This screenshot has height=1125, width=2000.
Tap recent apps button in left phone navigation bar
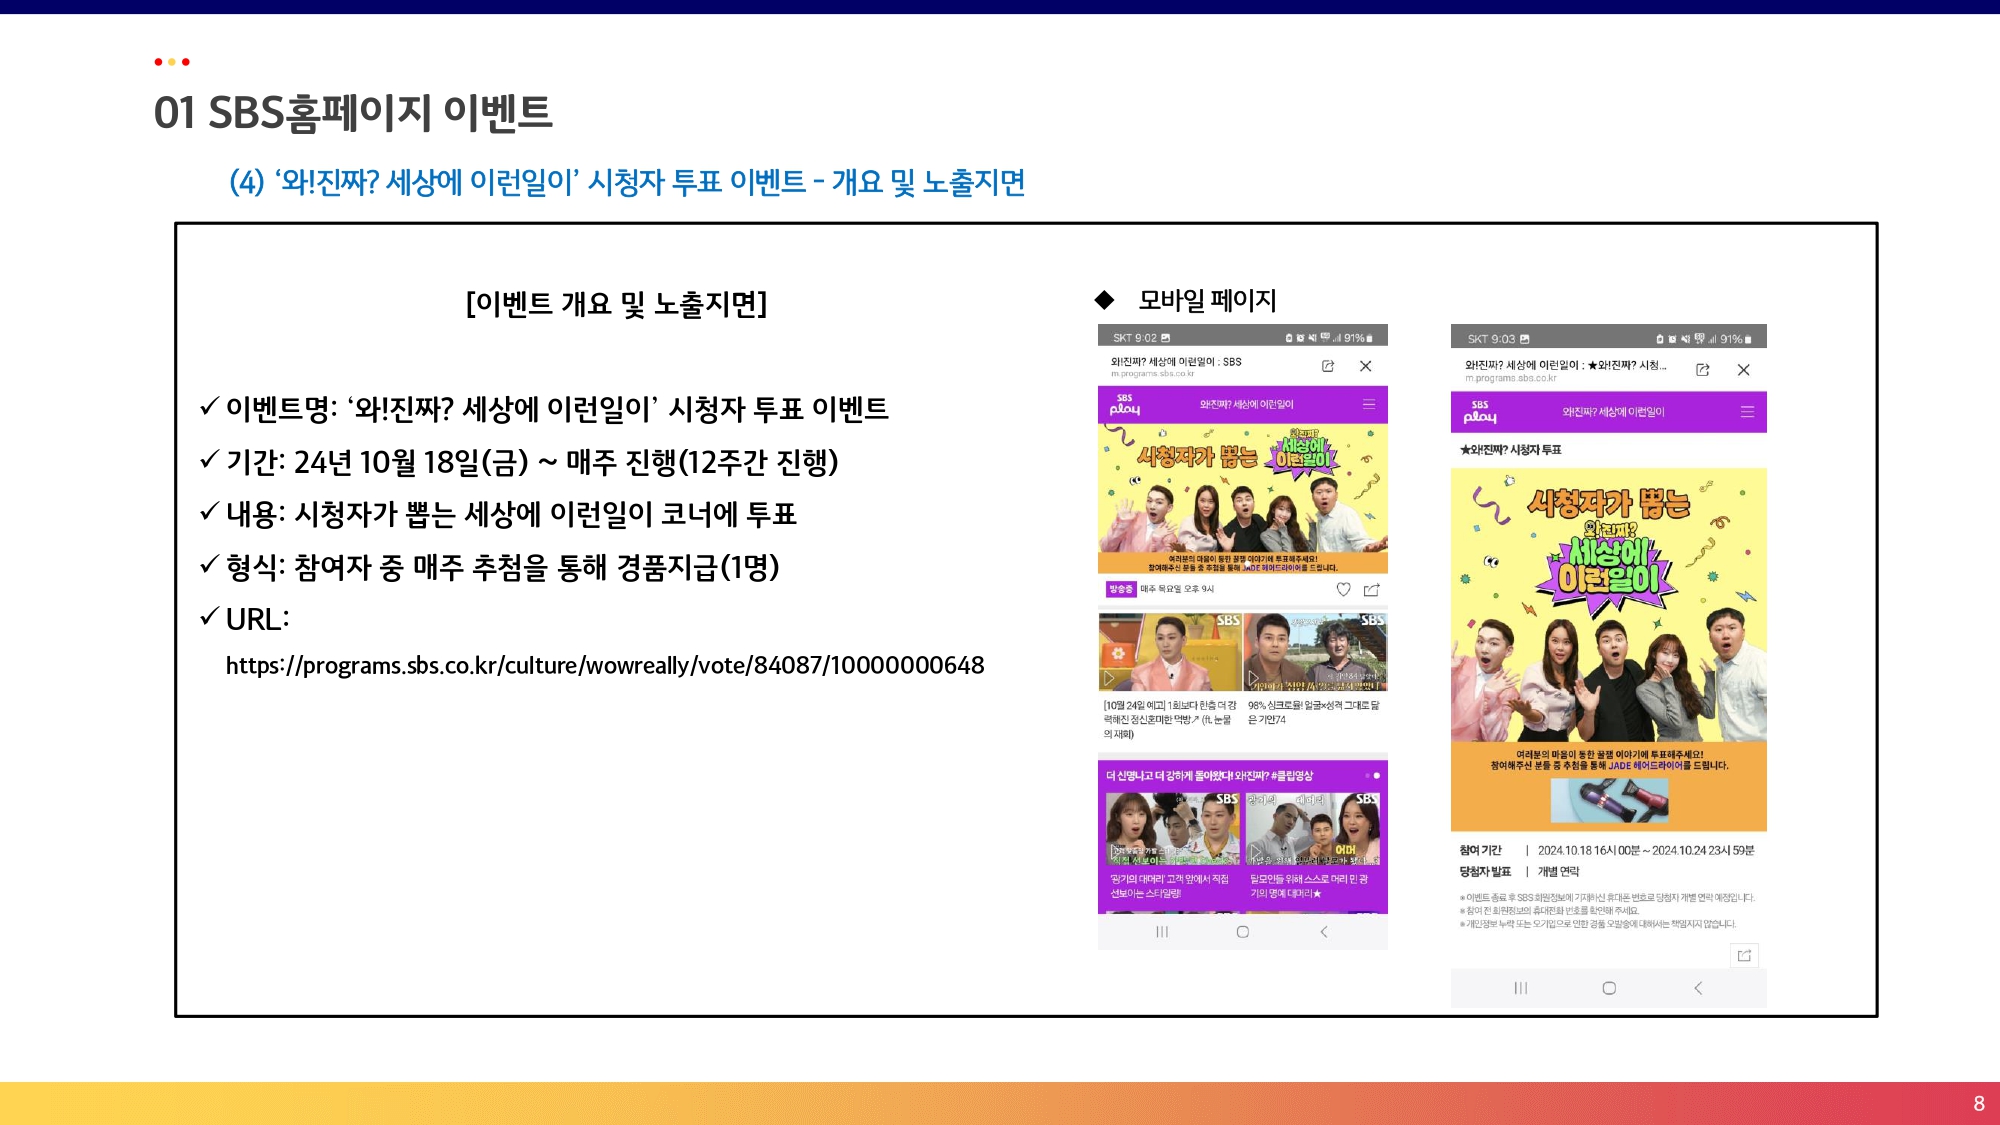1162,932
